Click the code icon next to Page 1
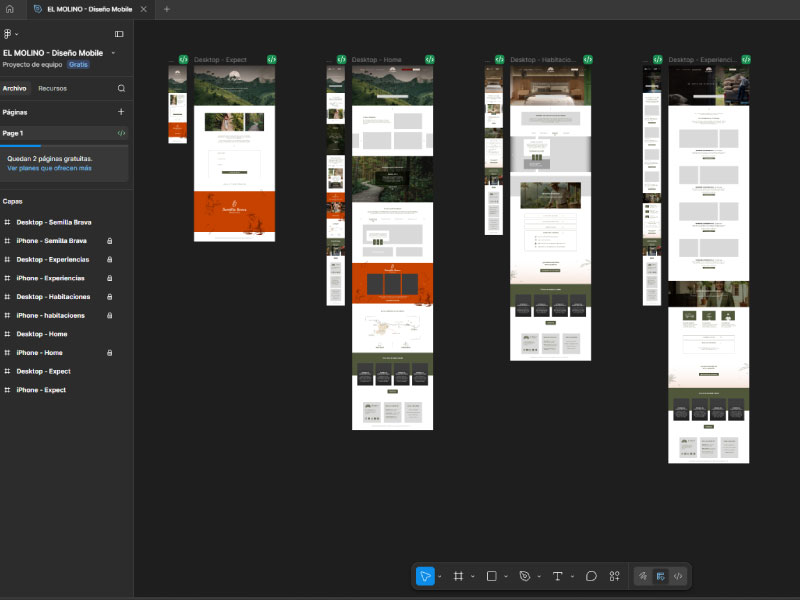 pyautogui.click(x=121, y=133)
